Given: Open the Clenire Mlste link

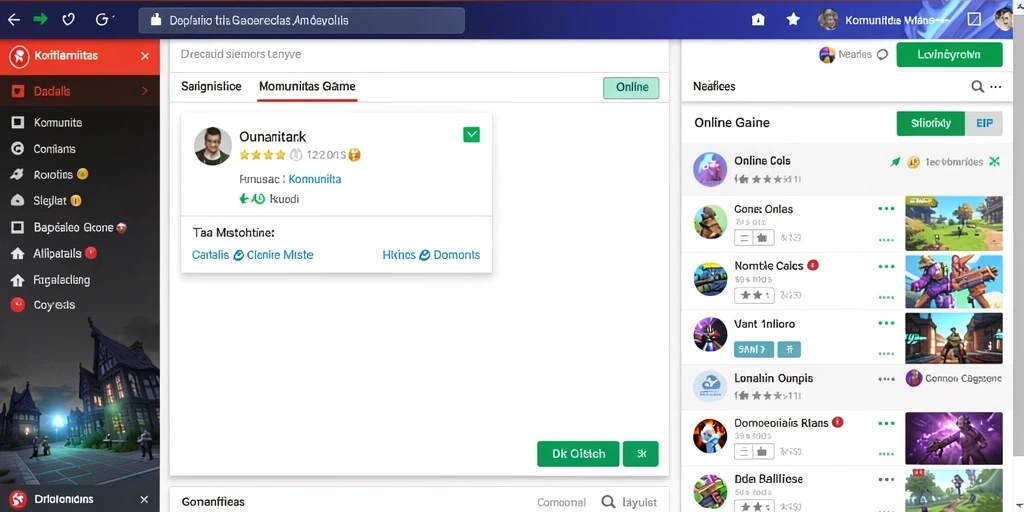Looking at the screenshot, I should [x=272, y=255].
